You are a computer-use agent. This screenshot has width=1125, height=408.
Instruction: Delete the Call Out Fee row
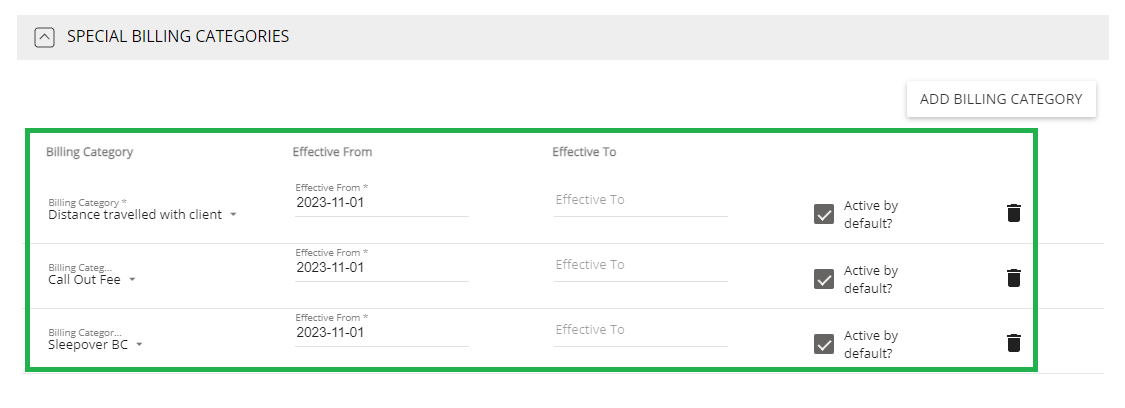[x=1013, y=278]
